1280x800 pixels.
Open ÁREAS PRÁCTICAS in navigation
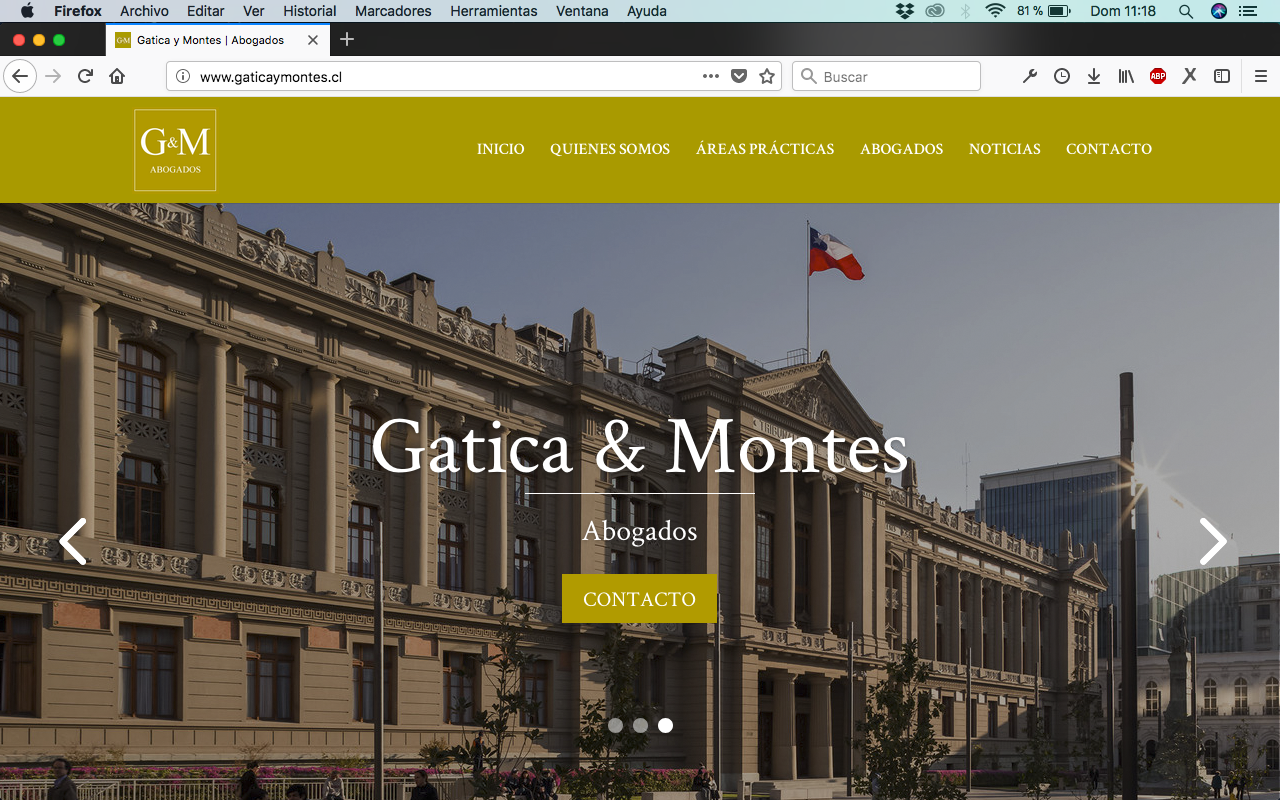tap(765, 149)
